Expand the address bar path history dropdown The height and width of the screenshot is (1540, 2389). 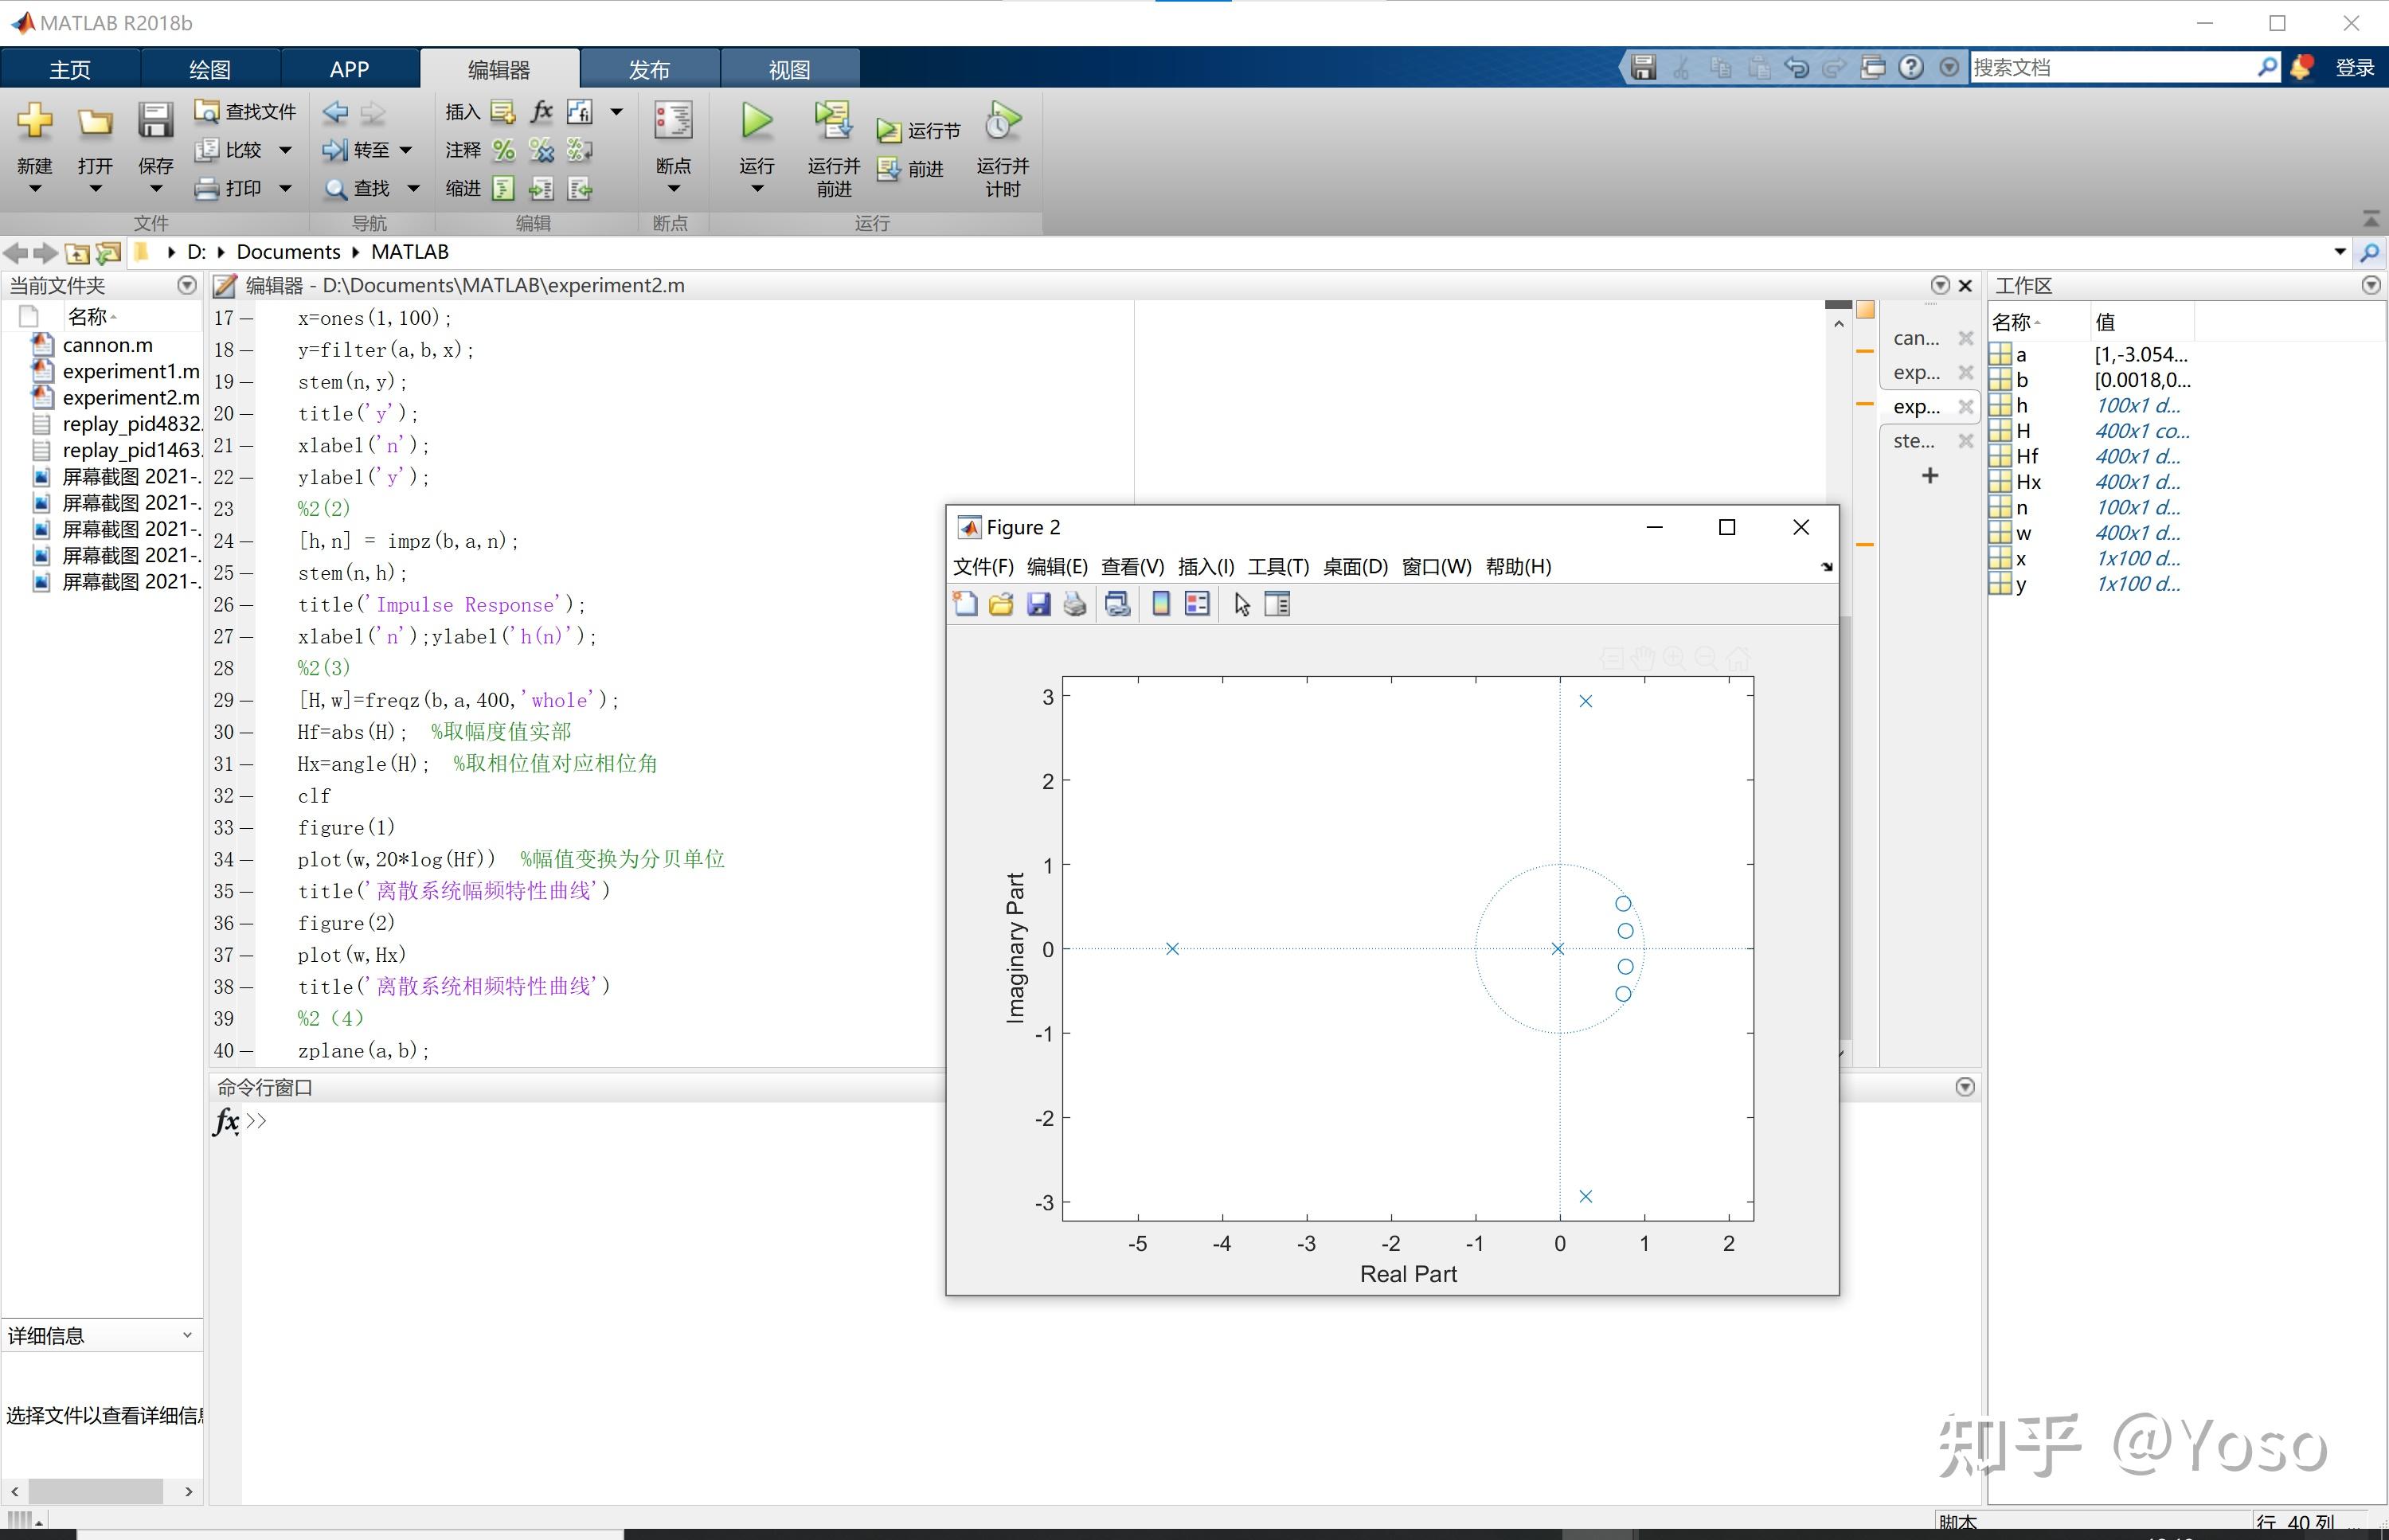pyautogui.click(x=2340, y=251)
